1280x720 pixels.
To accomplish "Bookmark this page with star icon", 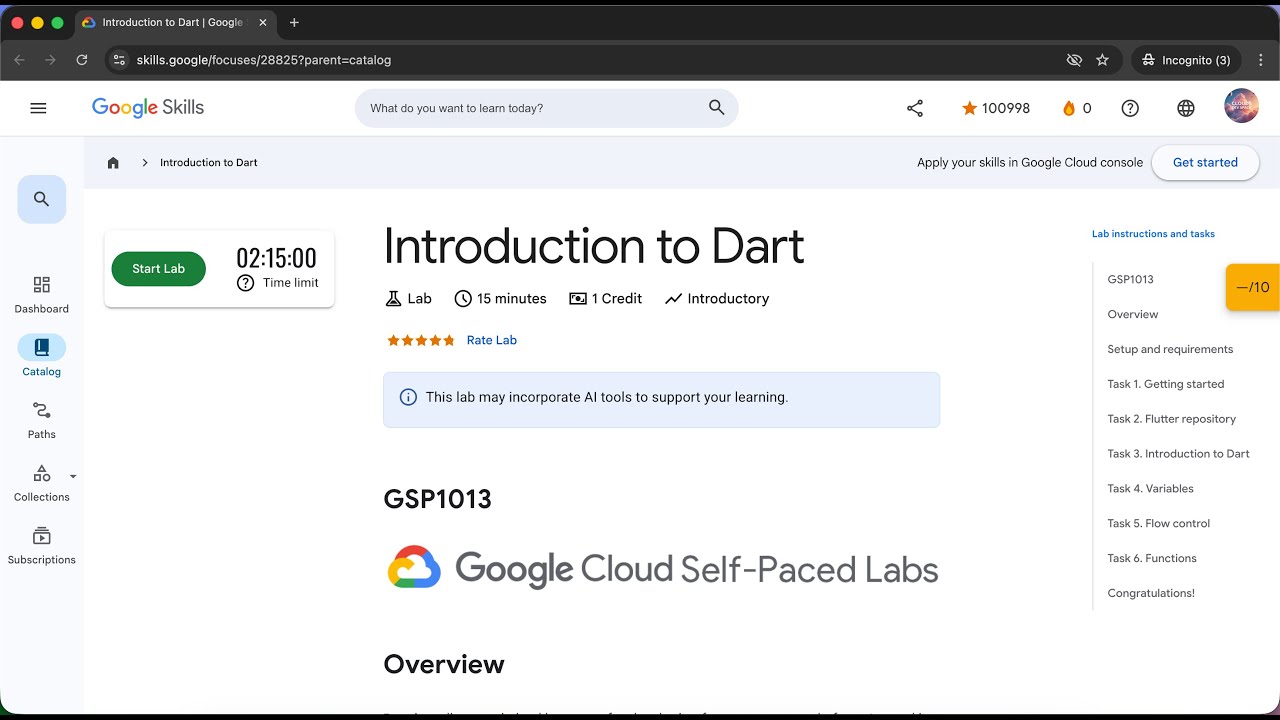I will coord(1102,60).
